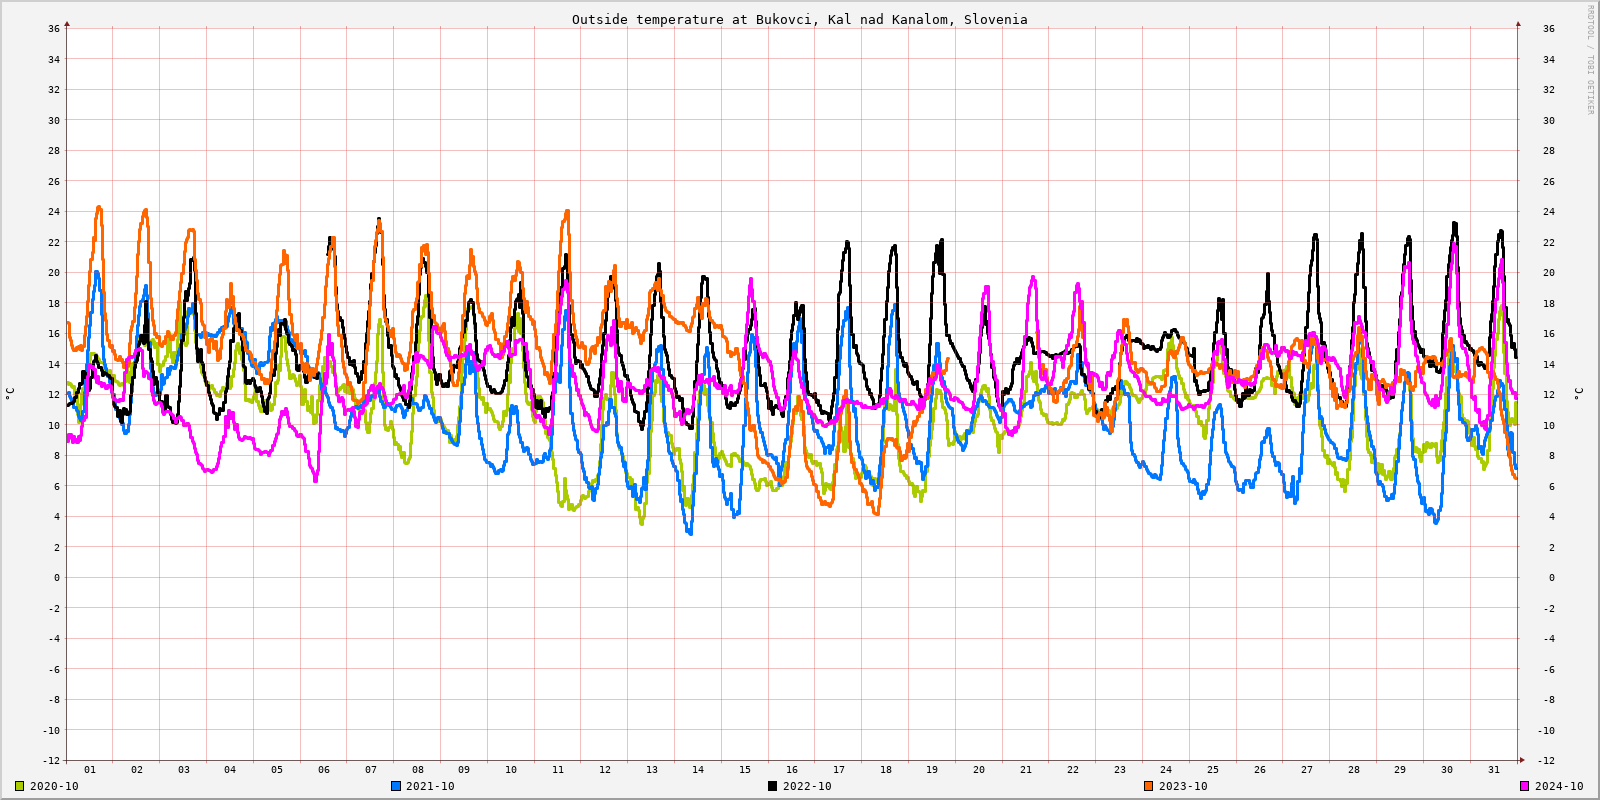Click day "05" on the x-axis
This screenshot has width=1600, height=800.
[x=277, y=770]
